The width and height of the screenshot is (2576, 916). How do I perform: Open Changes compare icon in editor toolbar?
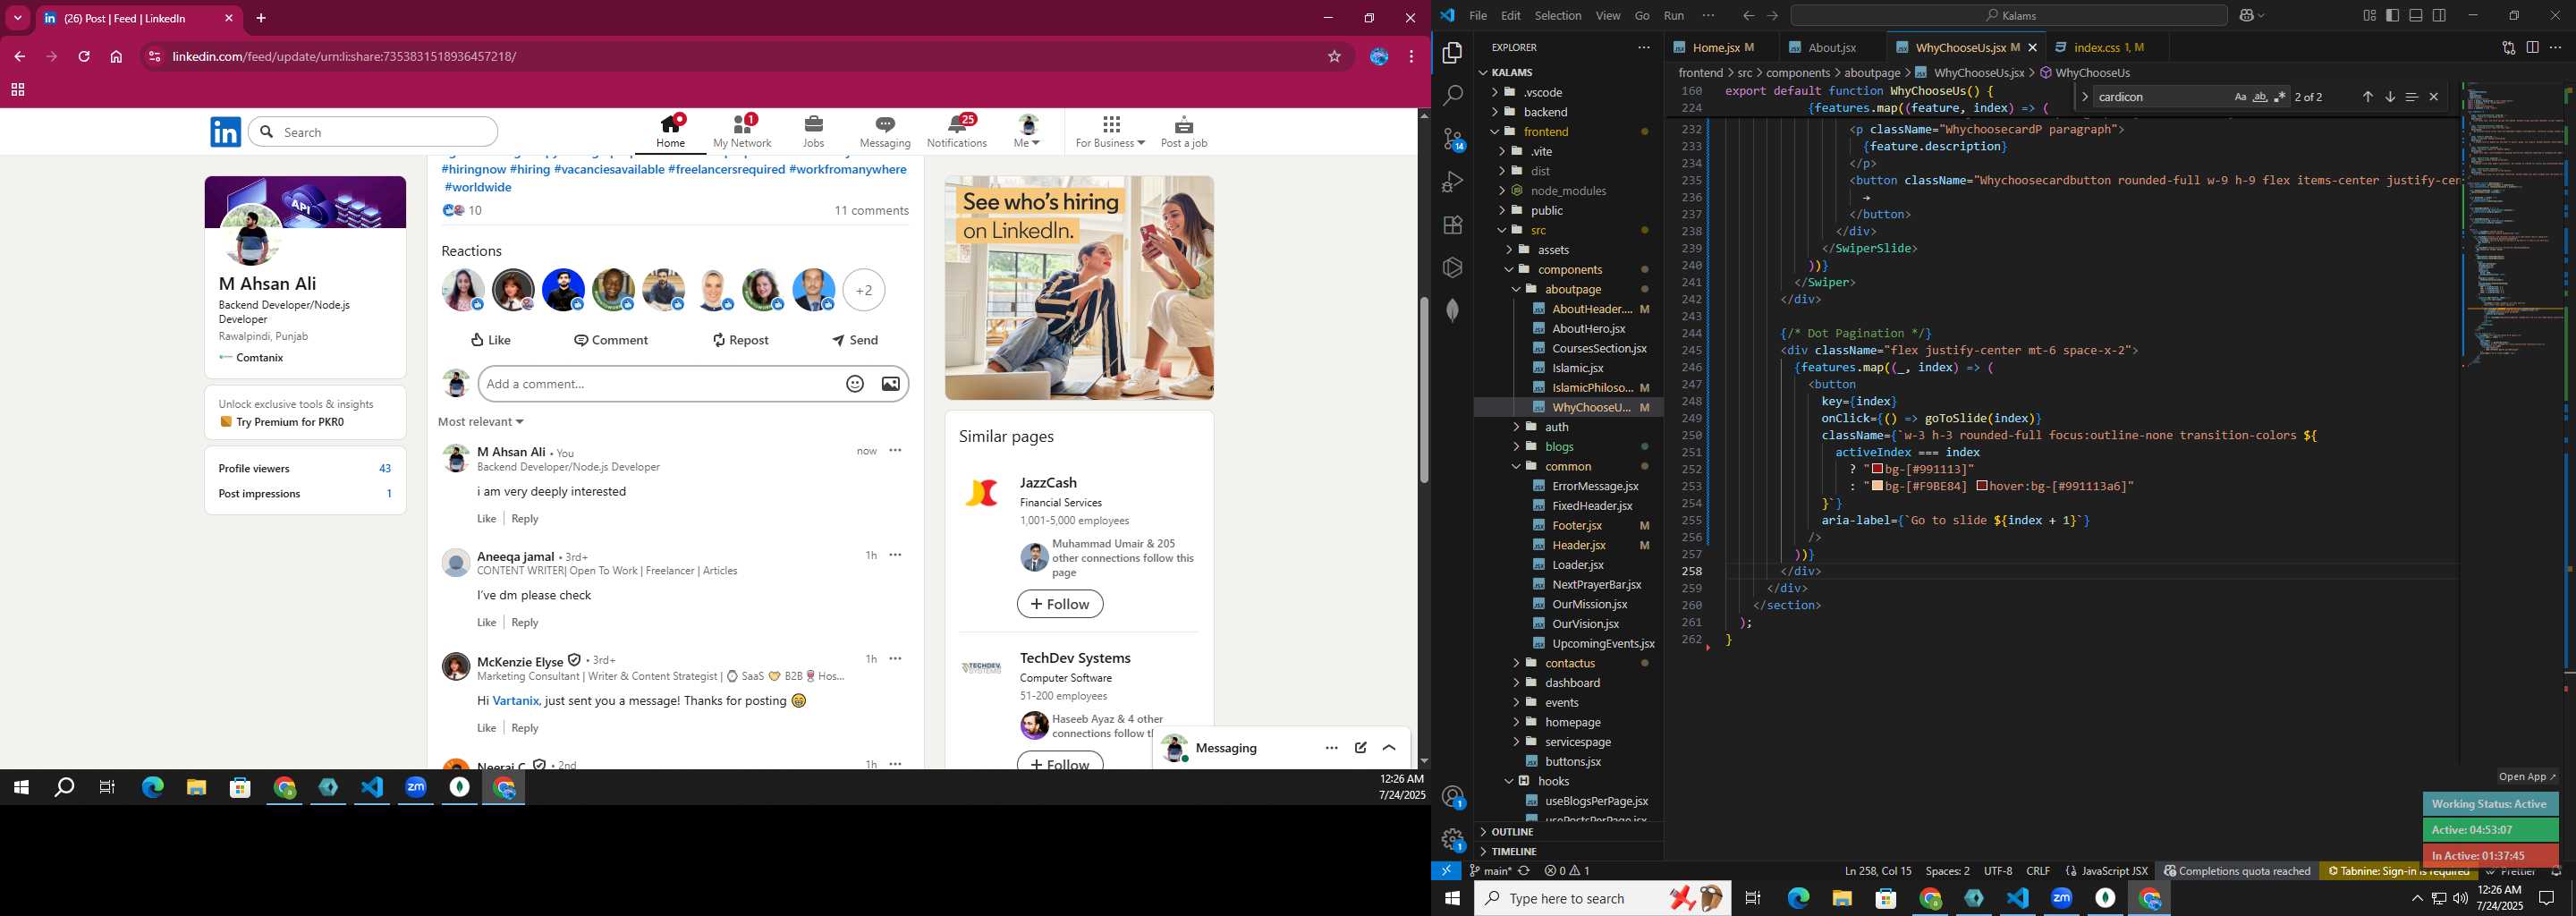click(x=2508, y=47)
